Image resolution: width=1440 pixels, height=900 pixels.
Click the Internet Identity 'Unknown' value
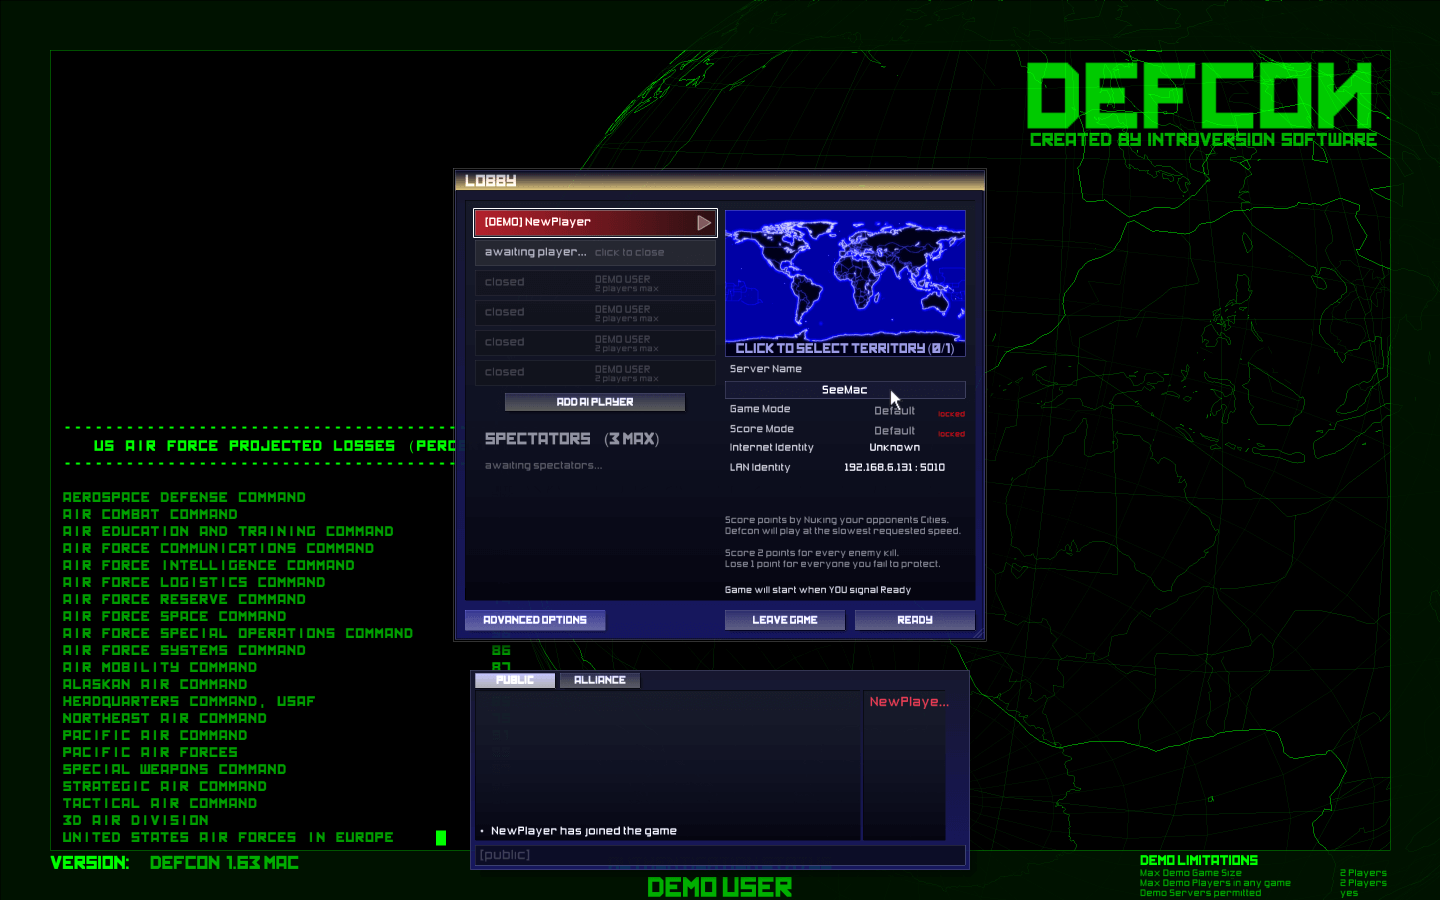(x=895, y=448)
